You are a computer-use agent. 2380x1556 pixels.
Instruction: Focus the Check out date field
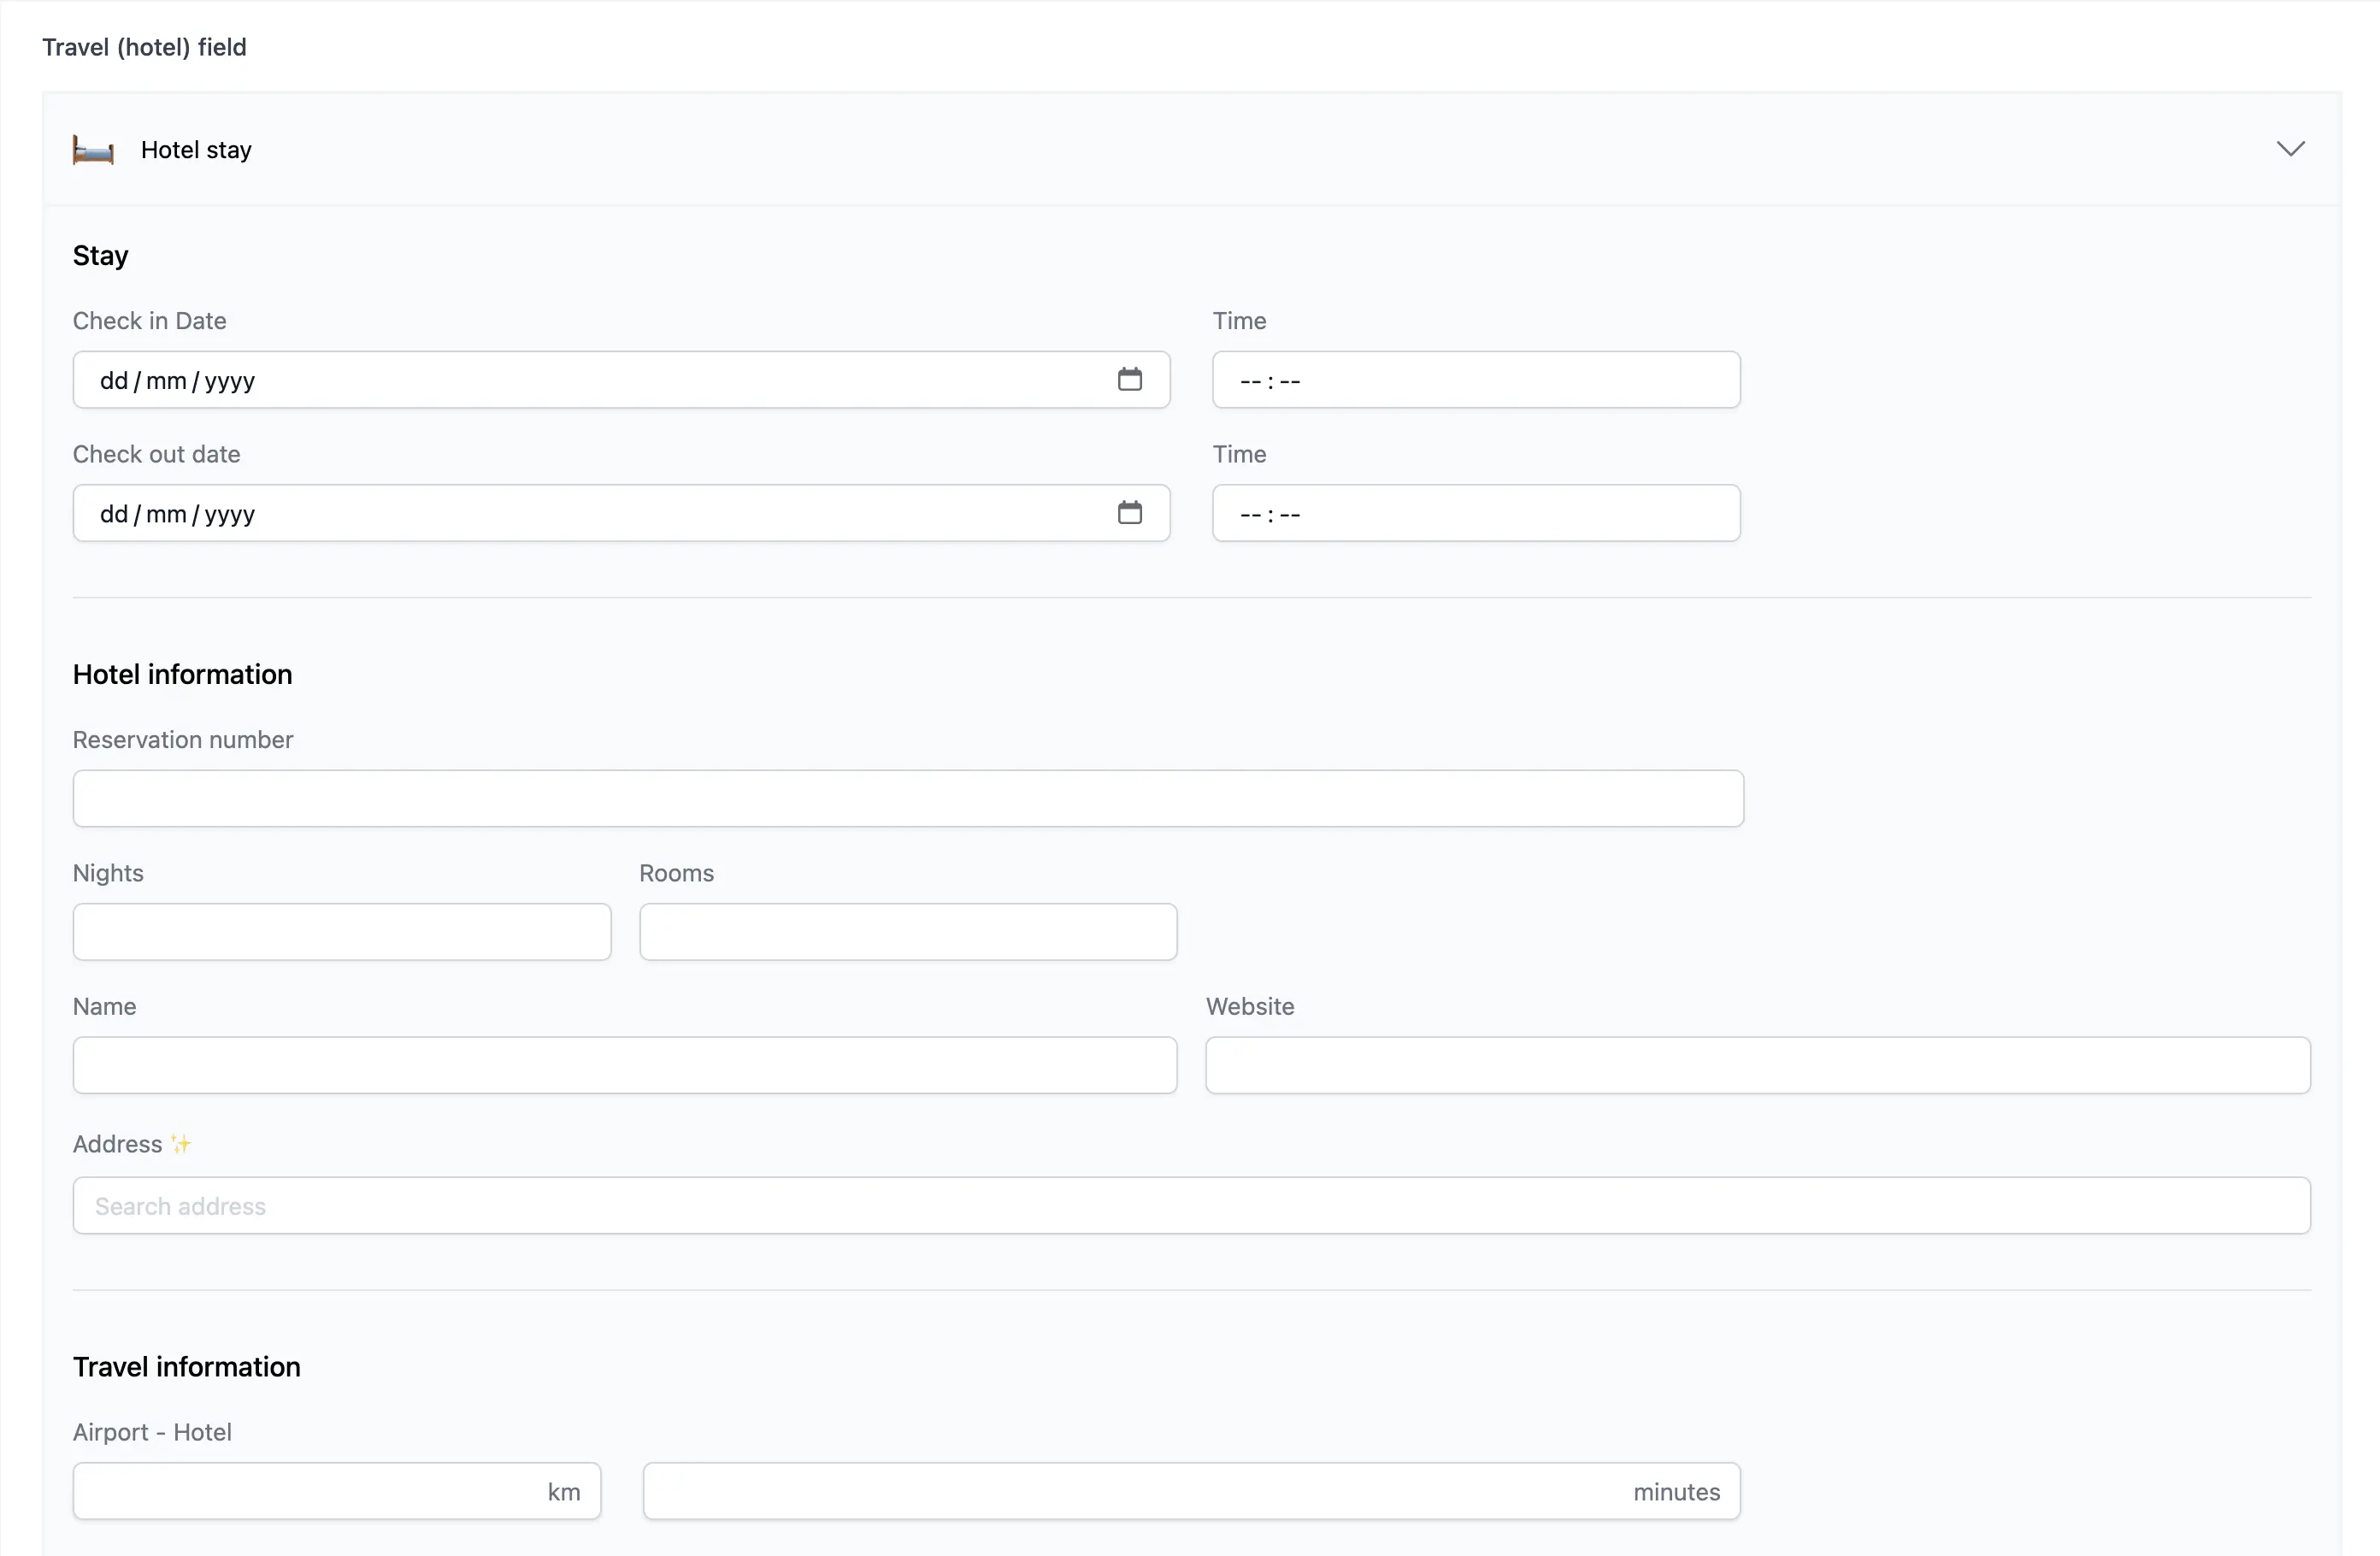coord(580,513)
